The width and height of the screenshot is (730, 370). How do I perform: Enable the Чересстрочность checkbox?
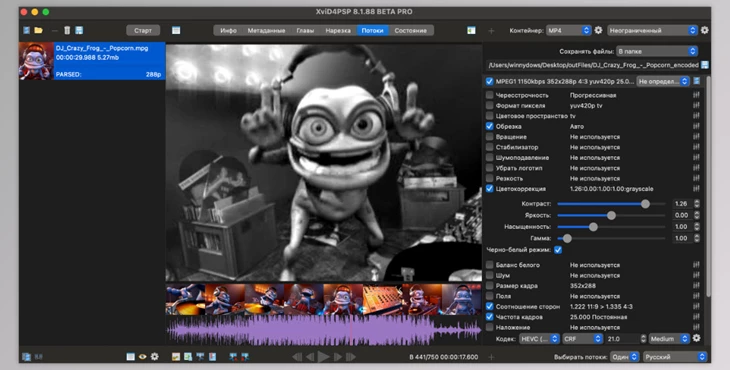click(489, 95)
